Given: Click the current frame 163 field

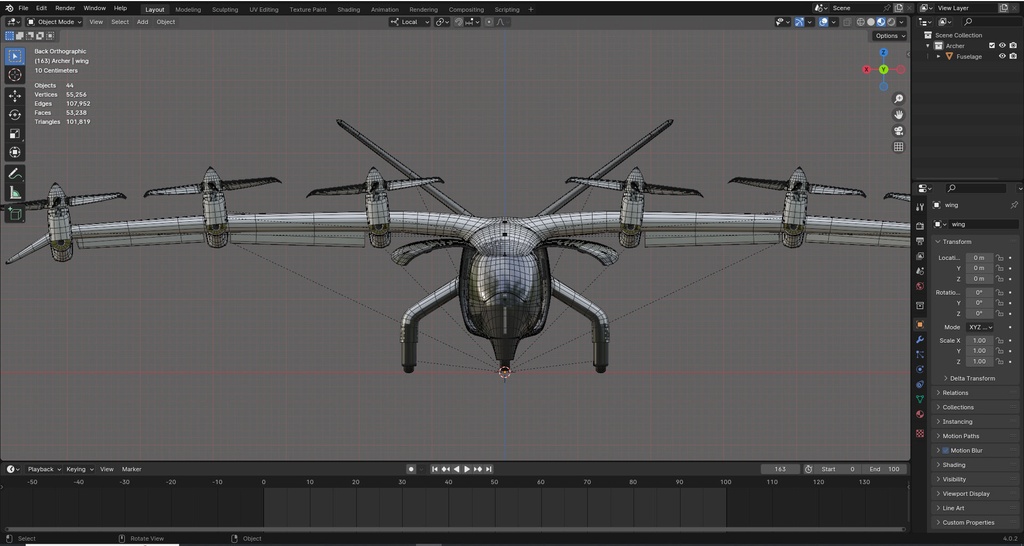Looking at the screenshot, I should pyautogui.click(x=780, y=469).
